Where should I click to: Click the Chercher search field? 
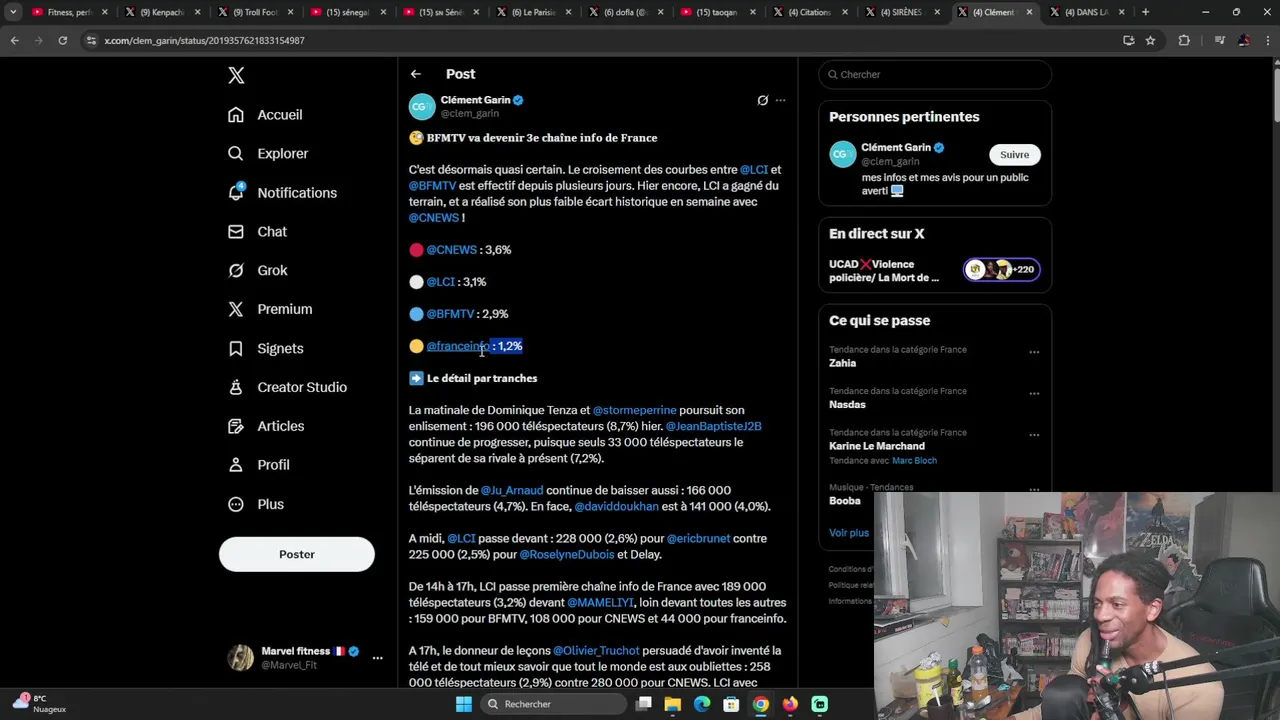tap(935, 74)
